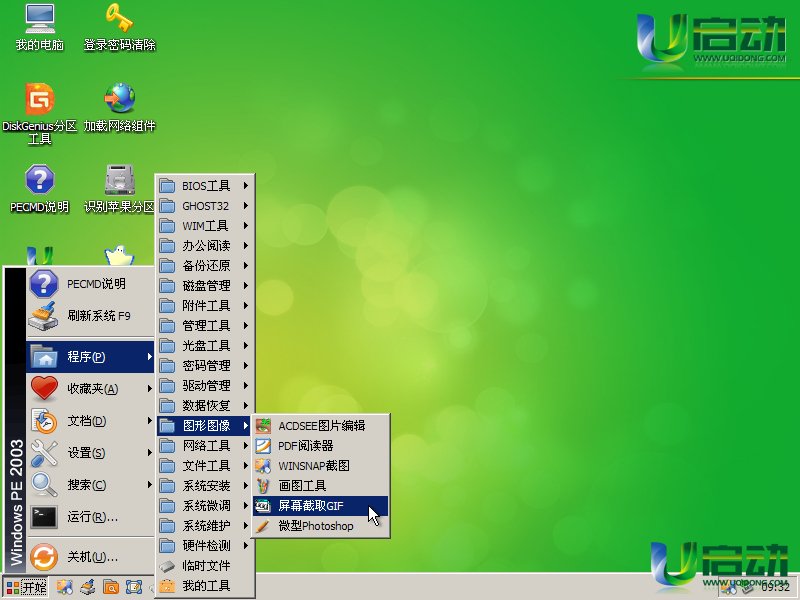
Task: Open PECMD说明 in the start menu
Action: [x=90, y=284]
